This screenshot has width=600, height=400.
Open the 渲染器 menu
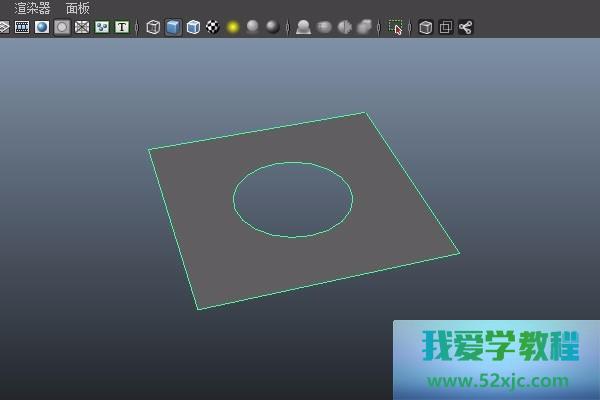32,8
